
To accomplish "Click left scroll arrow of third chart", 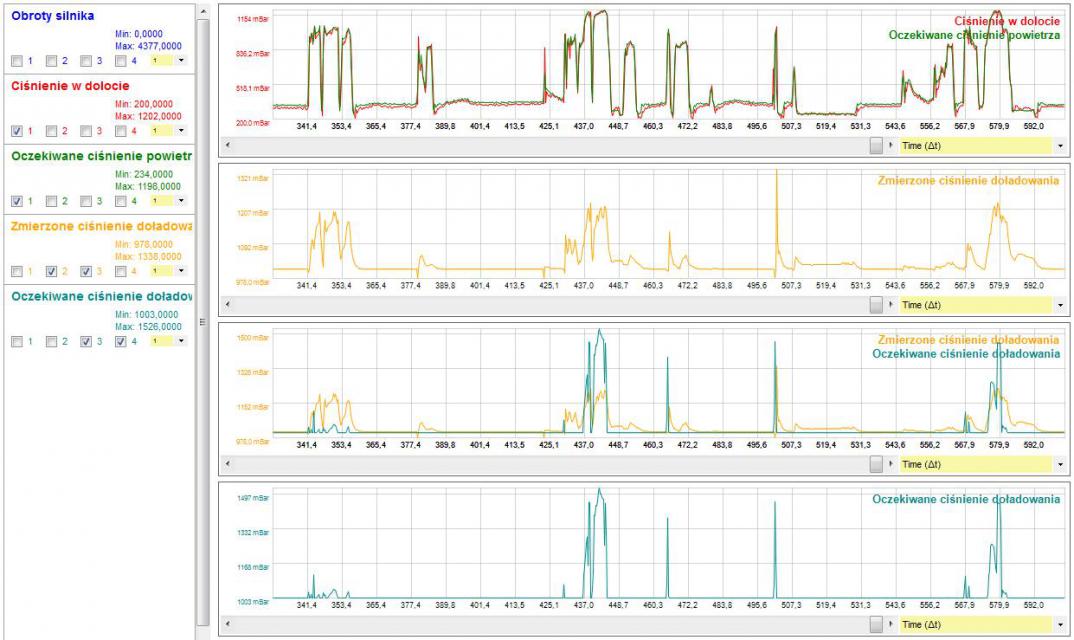I will (227, 464).
